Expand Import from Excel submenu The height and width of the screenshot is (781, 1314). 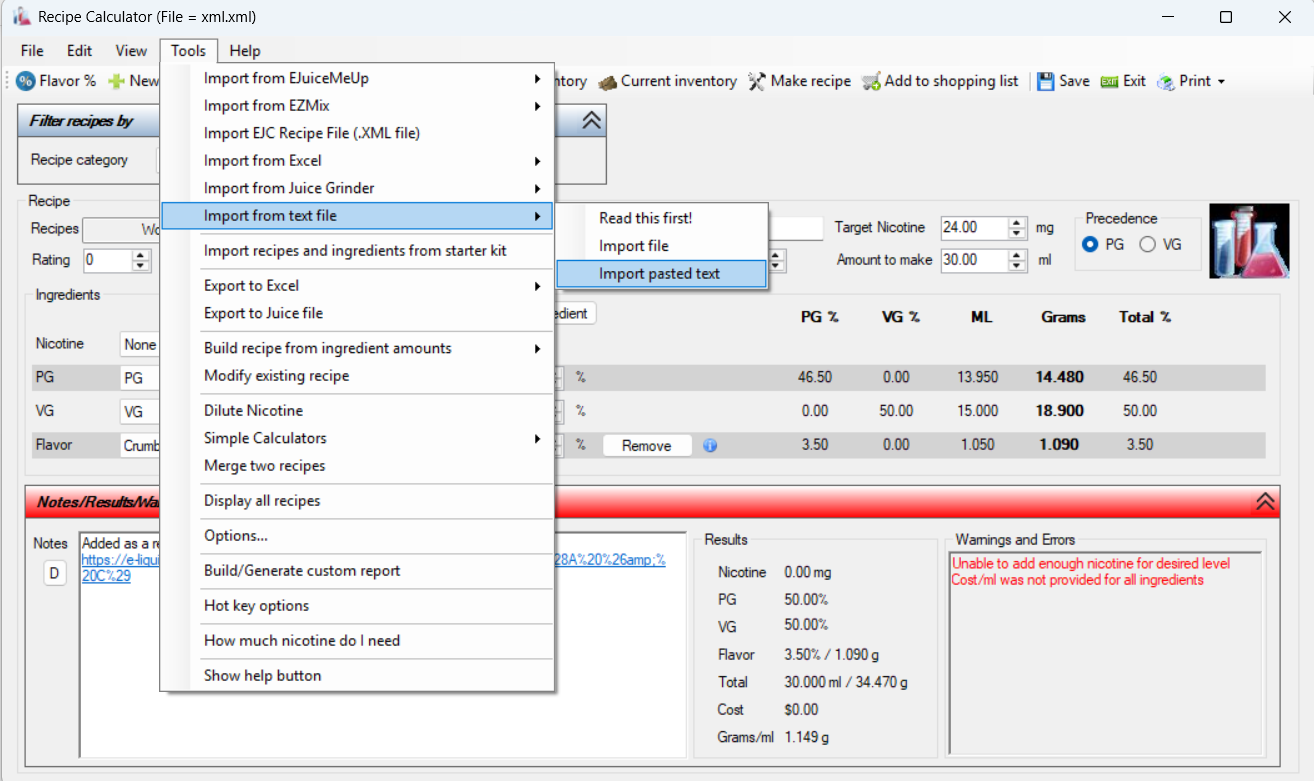357,161
